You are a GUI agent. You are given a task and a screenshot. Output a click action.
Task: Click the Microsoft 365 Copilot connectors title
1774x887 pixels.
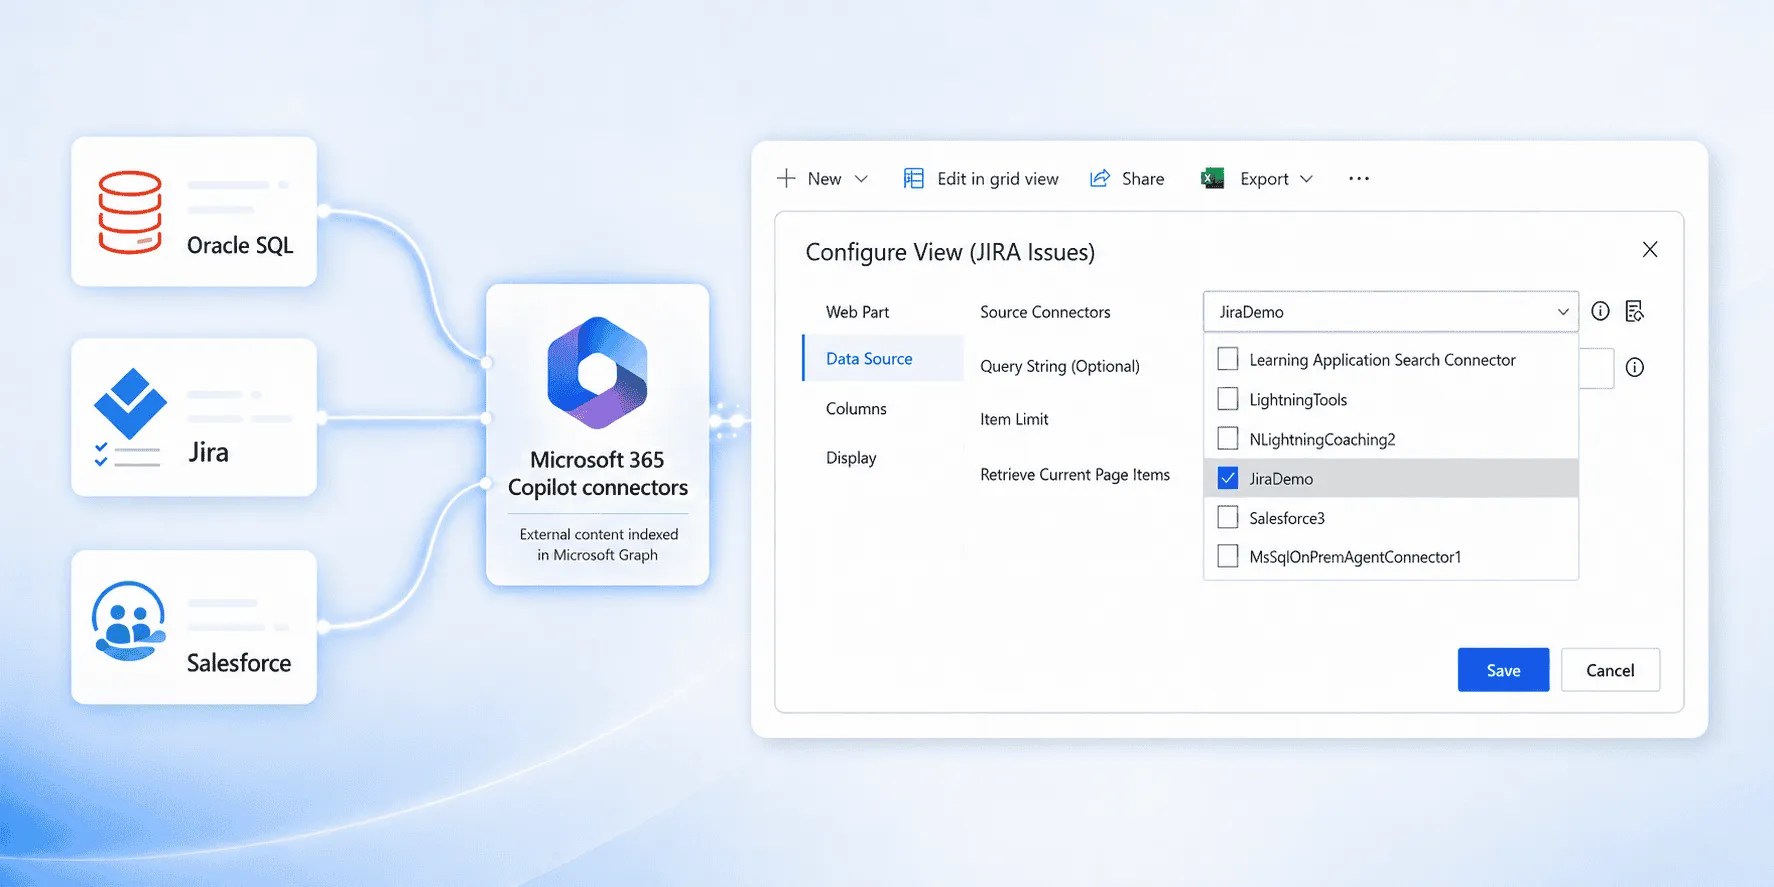(598, 473)
